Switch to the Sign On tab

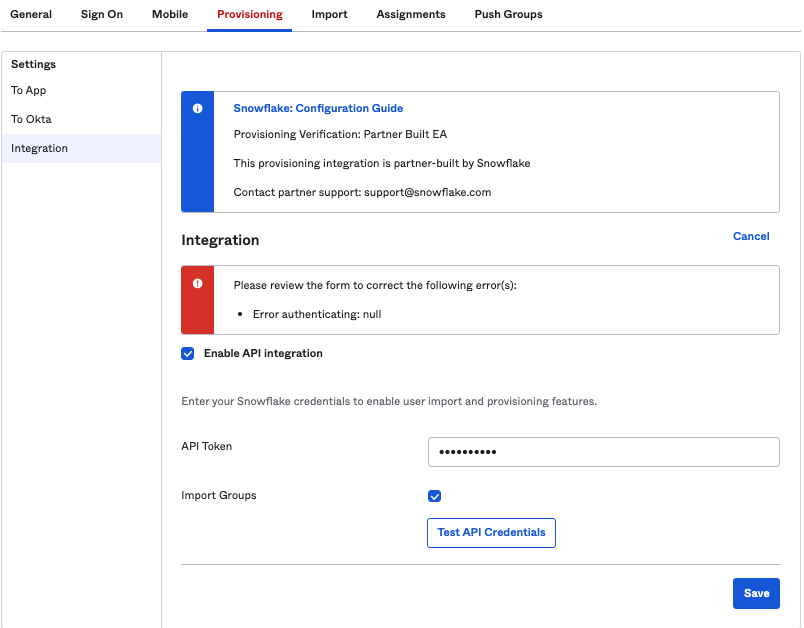[102, 15]
